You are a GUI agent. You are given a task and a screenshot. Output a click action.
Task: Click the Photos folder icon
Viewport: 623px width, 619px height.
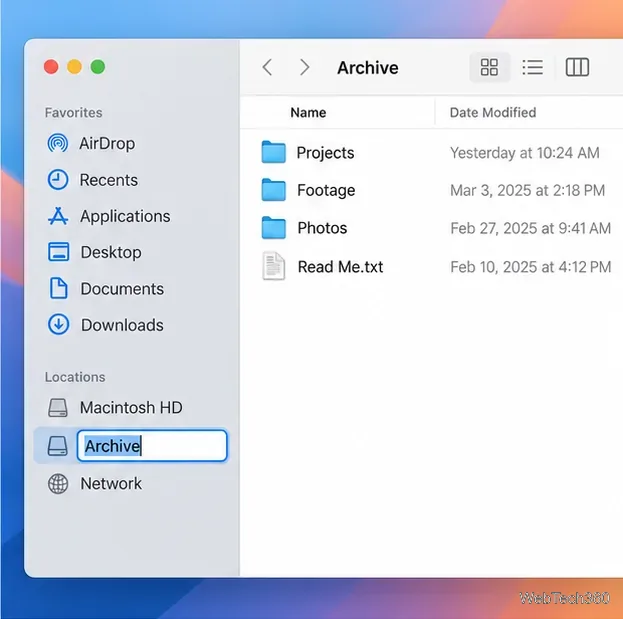273,227
